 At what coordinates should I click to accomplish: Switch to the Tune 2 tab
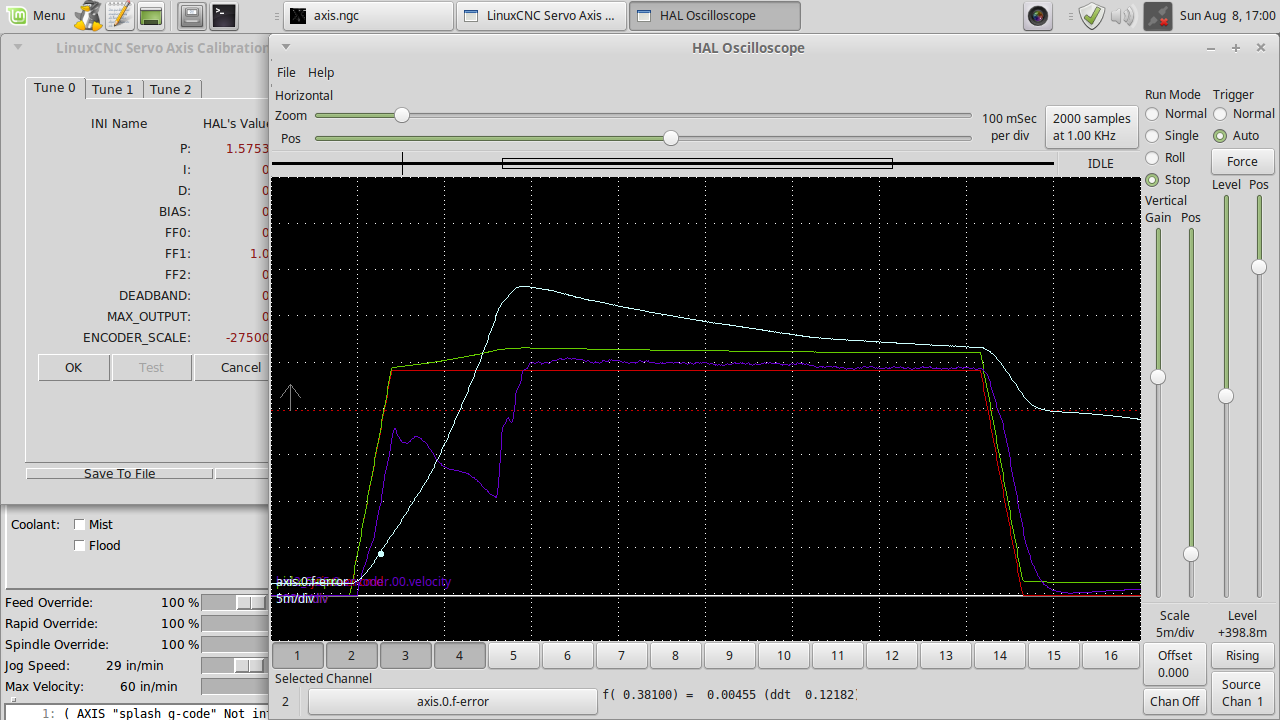(x=171, y=89)
